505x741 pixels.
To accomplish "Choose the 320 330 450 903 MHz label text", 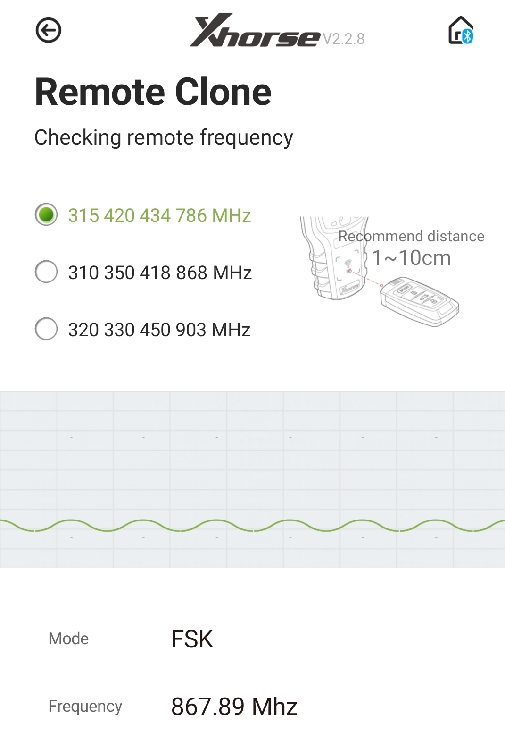I will click(x=159, y=329).
